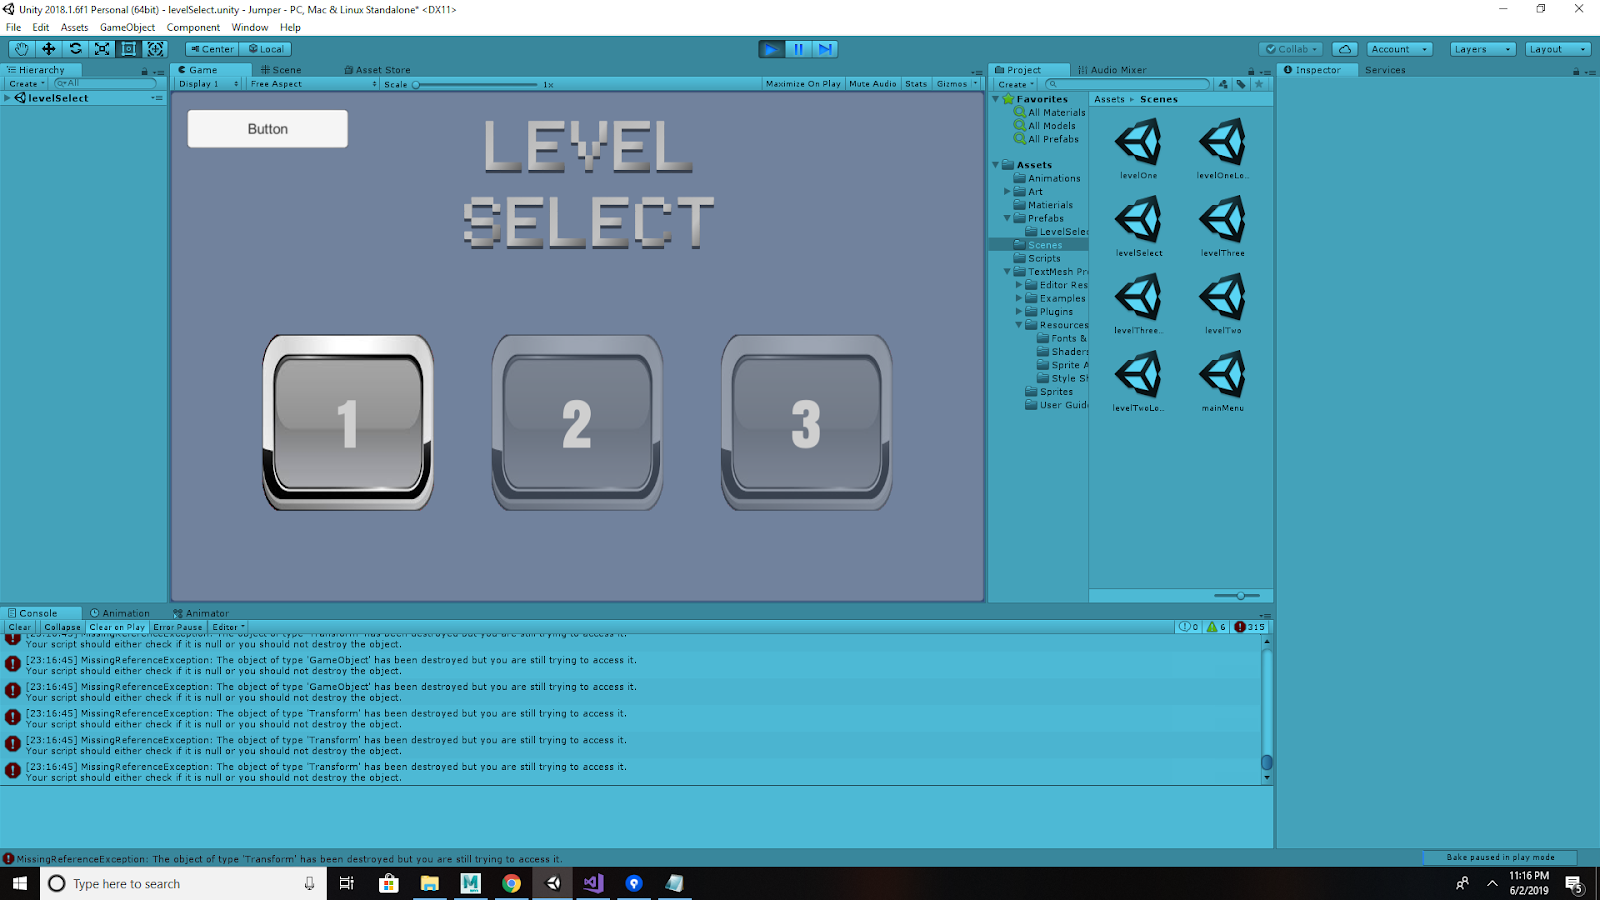The height and width of the screenshot is (900, 1600).
Task: Select the mainMenu scene asset
Action: click(x=1223, y=382)
